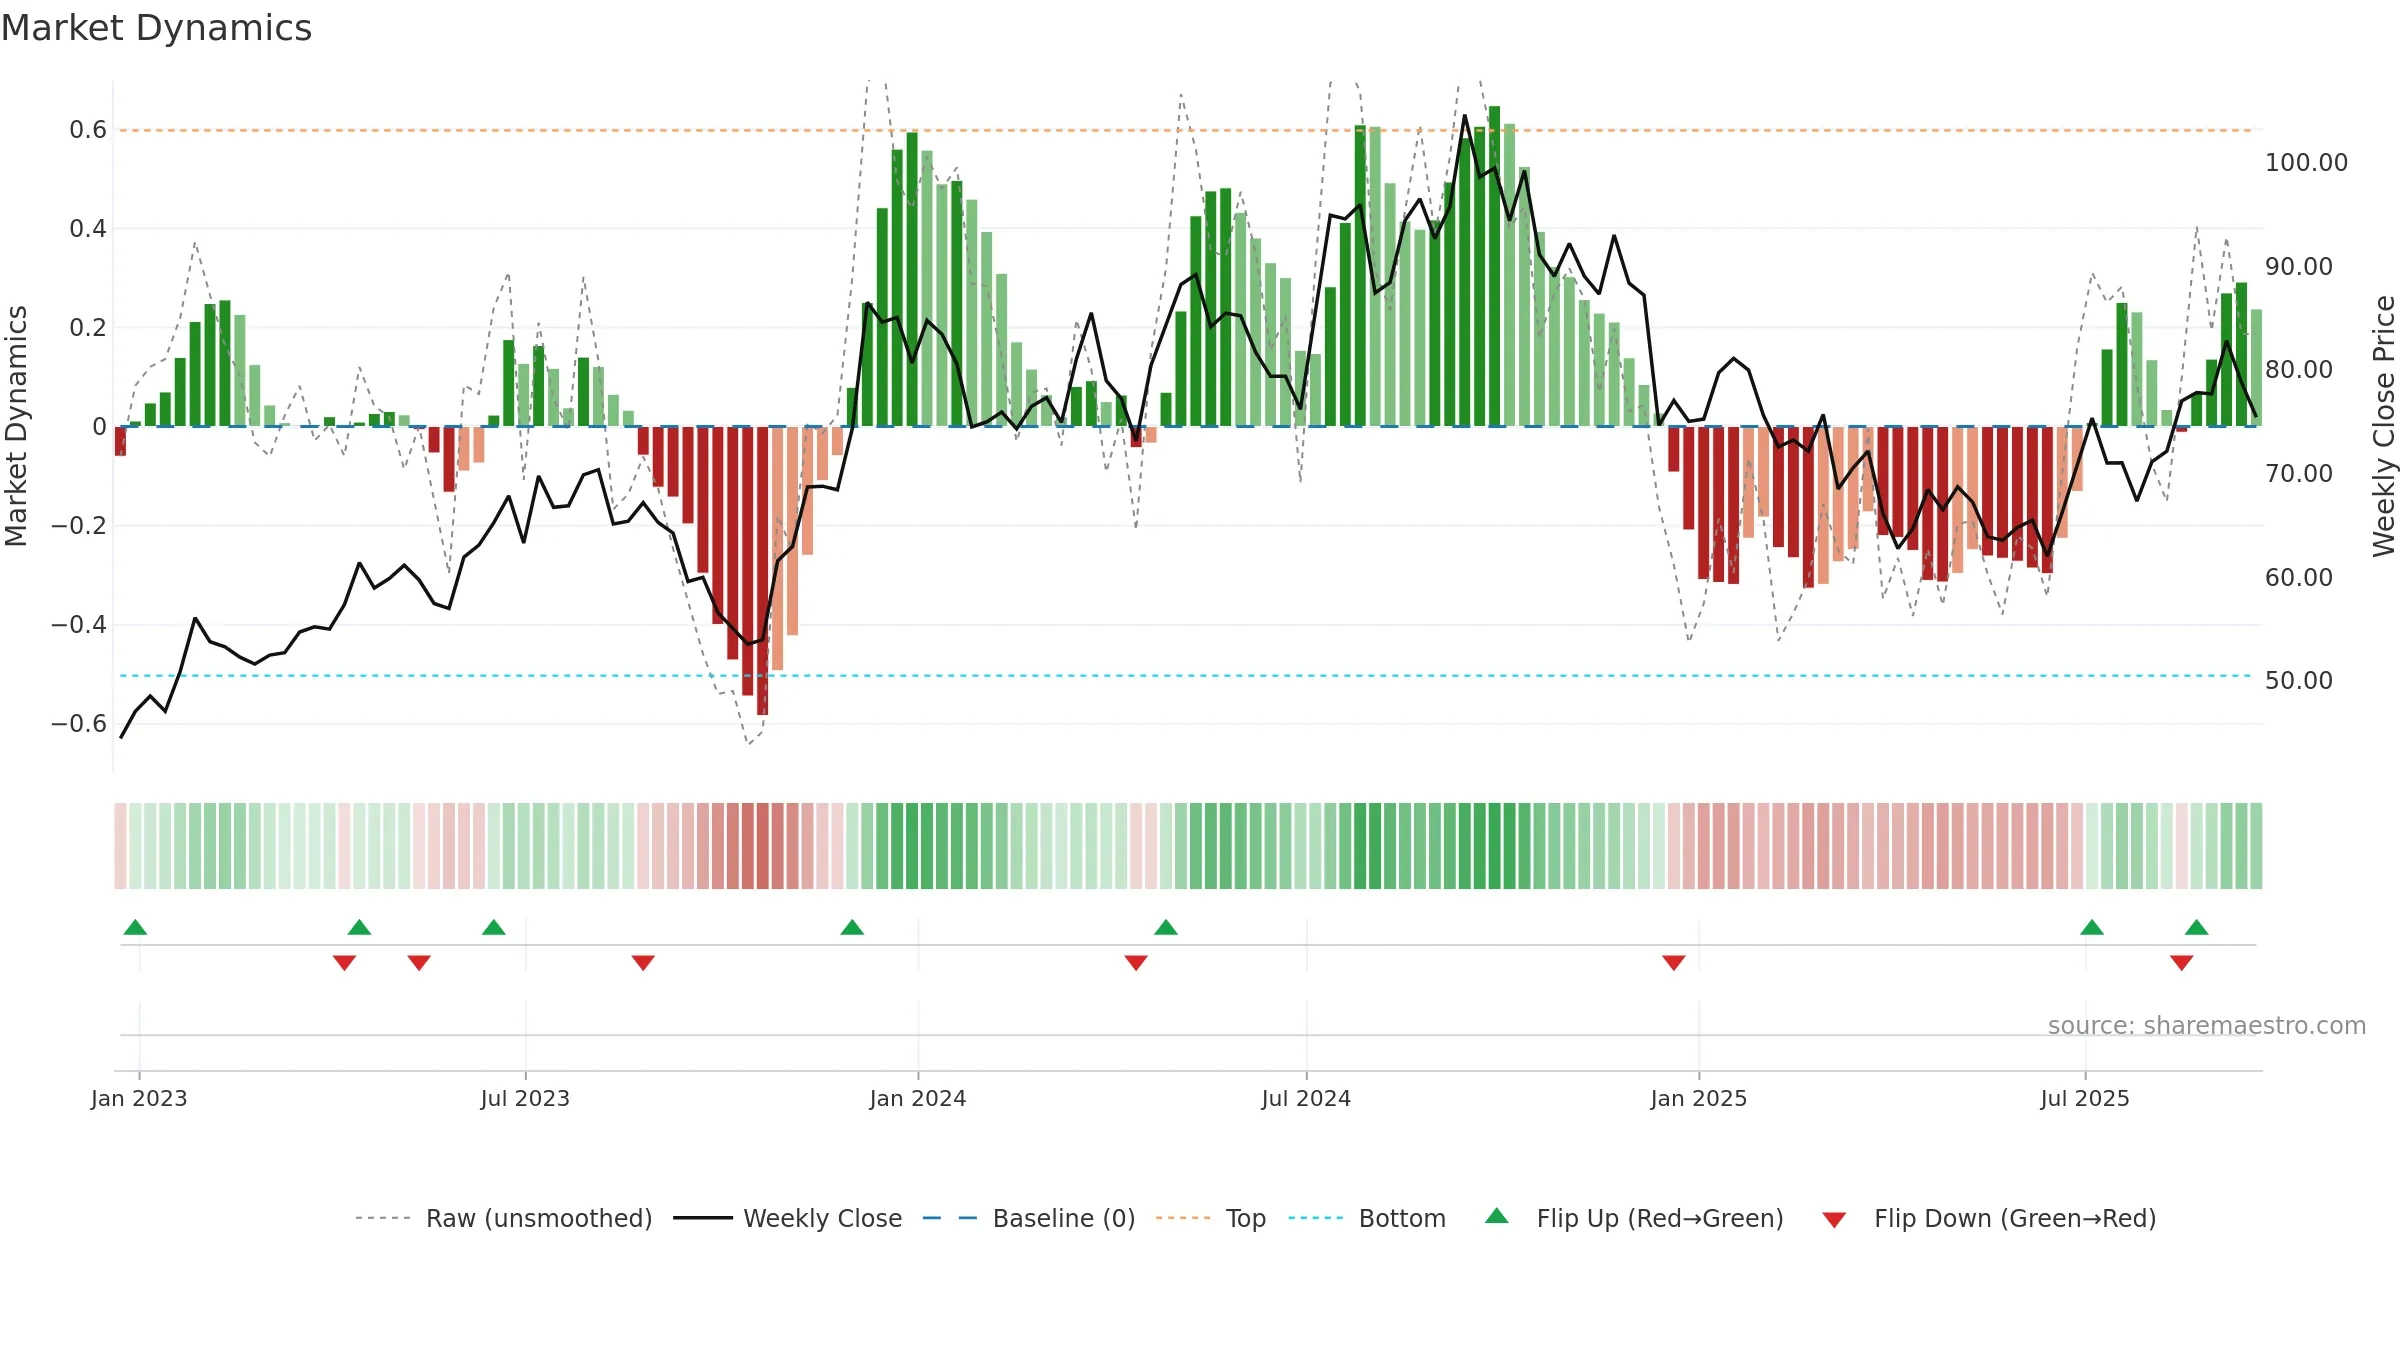2400x1350 pixels.
Task: Click the Jan 2024 x-axis label
Action: [x=918, y=1098]
